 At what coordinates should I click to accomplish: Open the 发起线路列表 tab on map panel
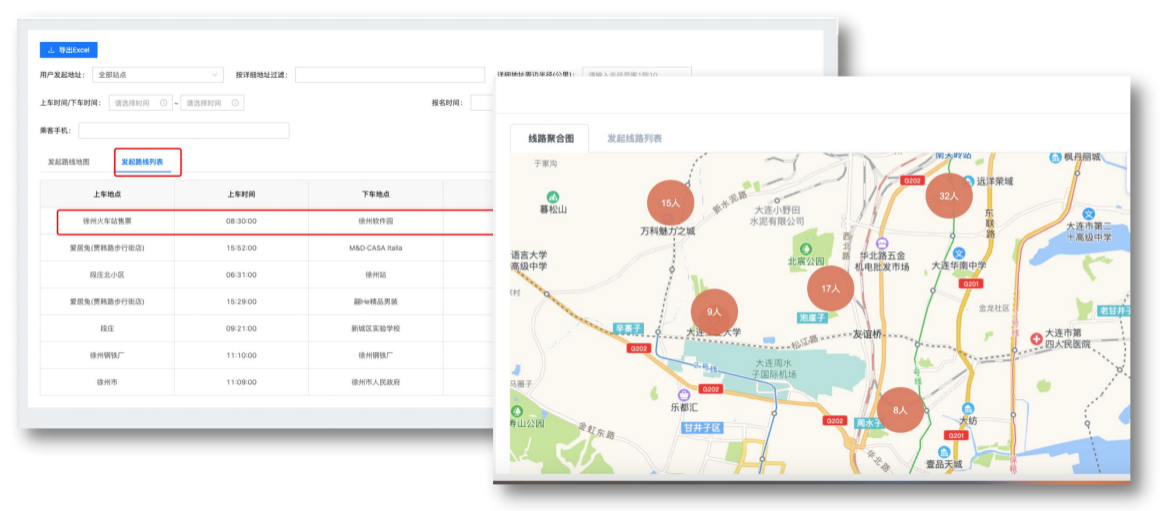(634, 139)
